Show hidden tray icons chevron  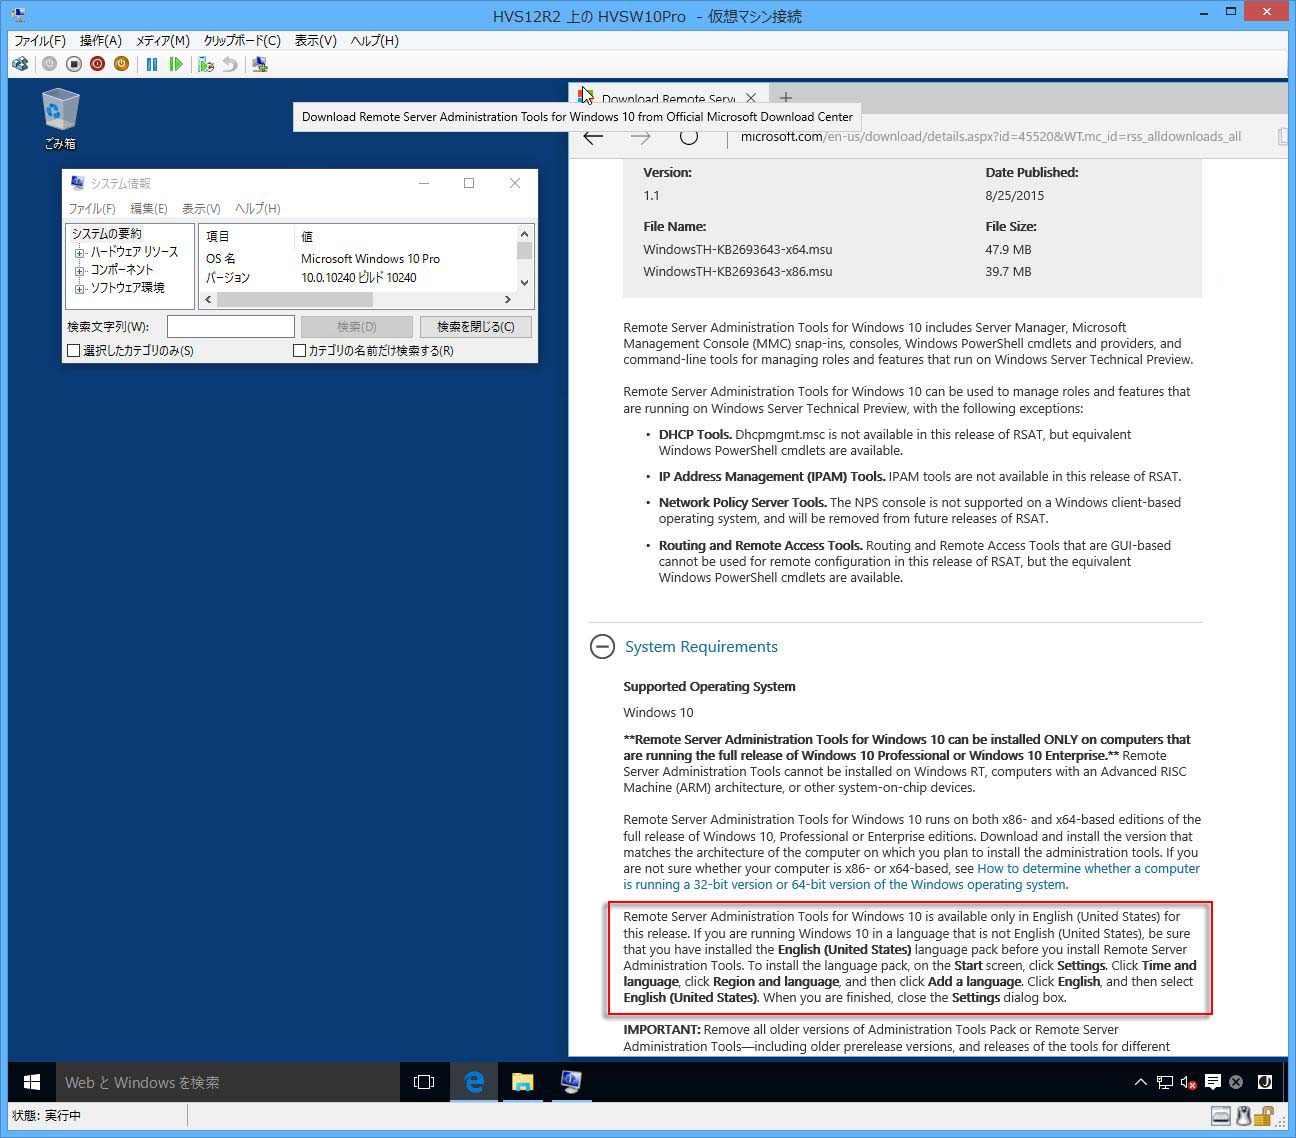(1140, 1082)
